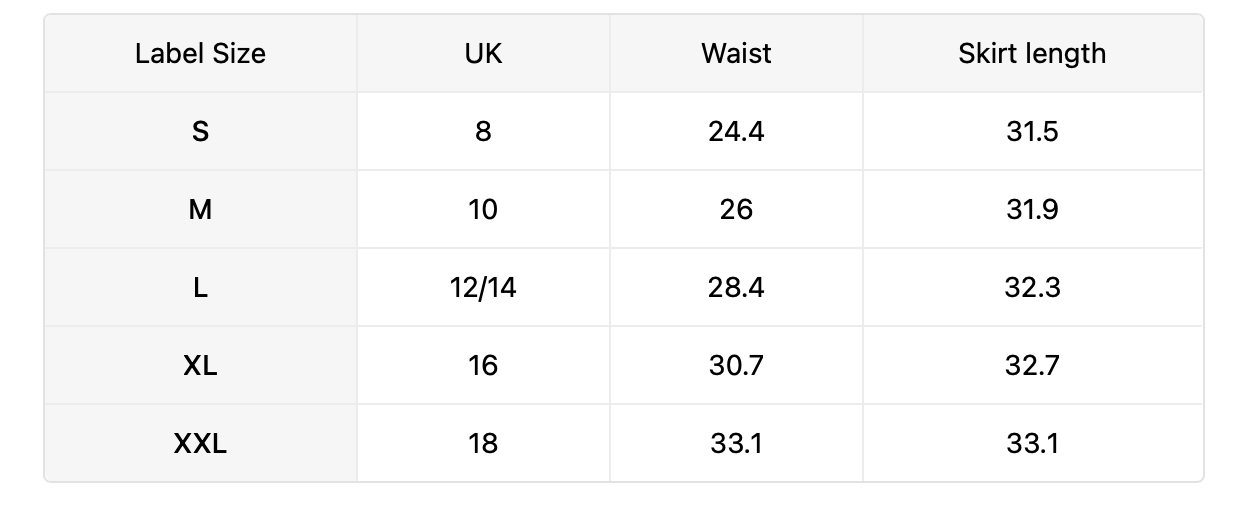The width and height of the screenshot is (1234, 510).
Task: Click the Waist column header
Action: [736, 53]
